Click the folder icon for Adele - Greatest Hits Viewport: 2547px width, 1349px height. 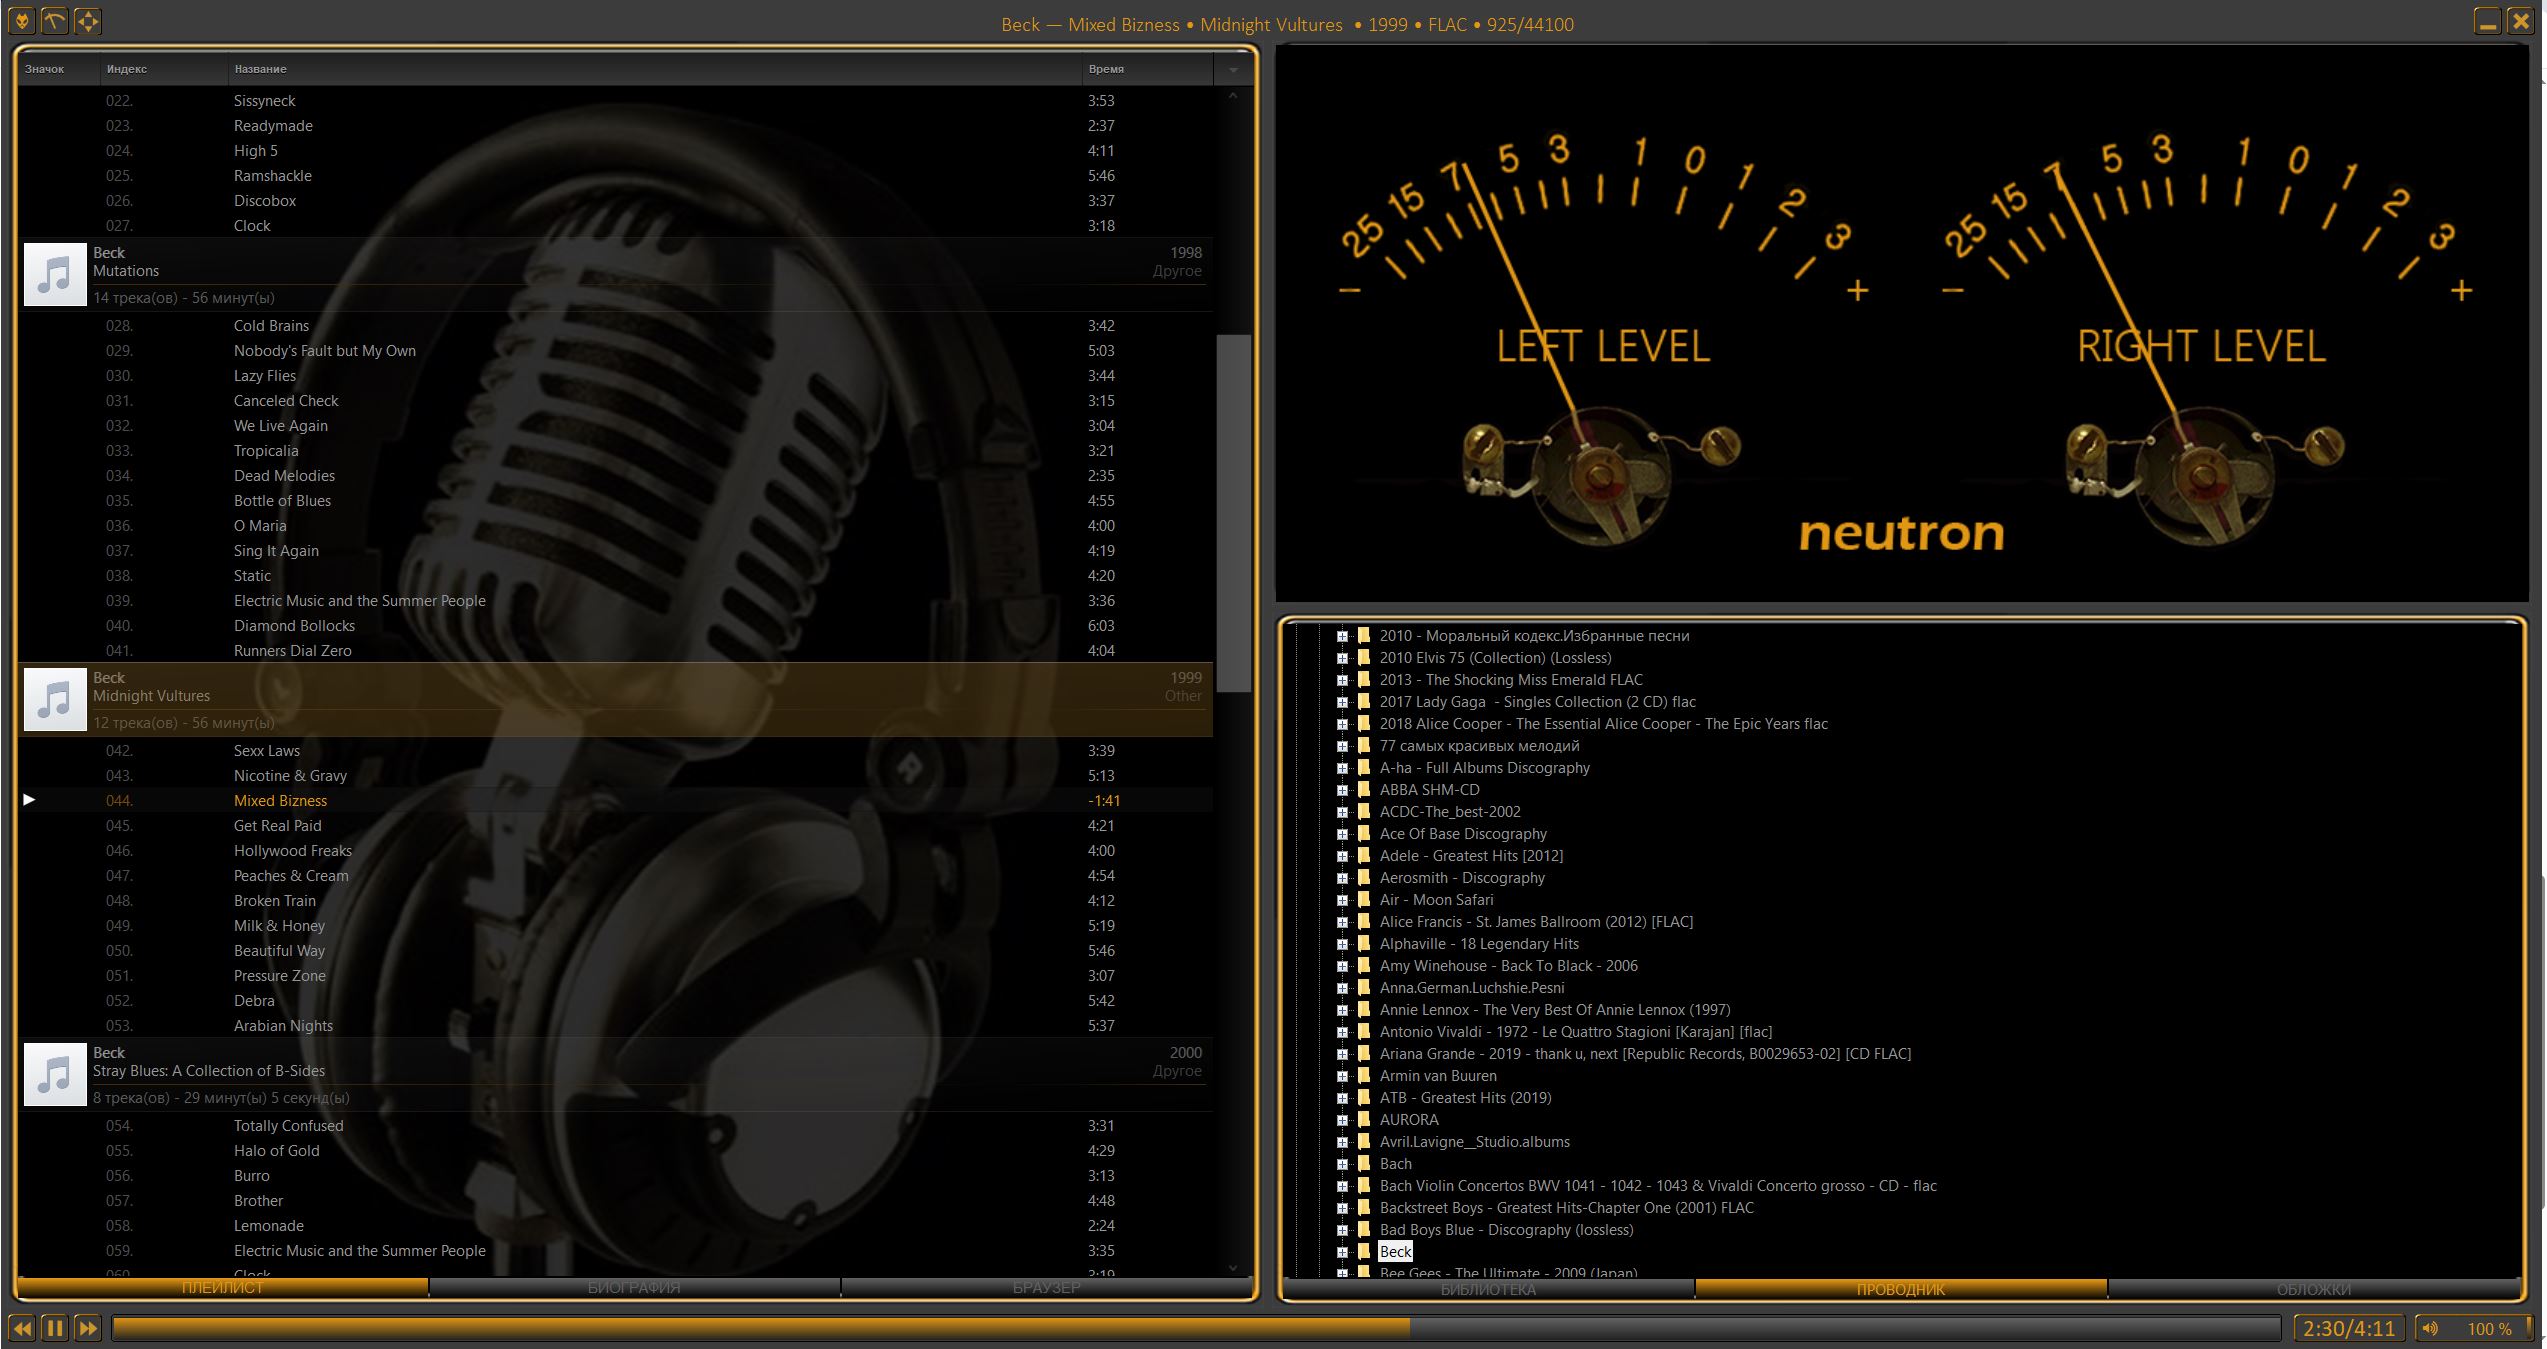(x=1363, y=855)
